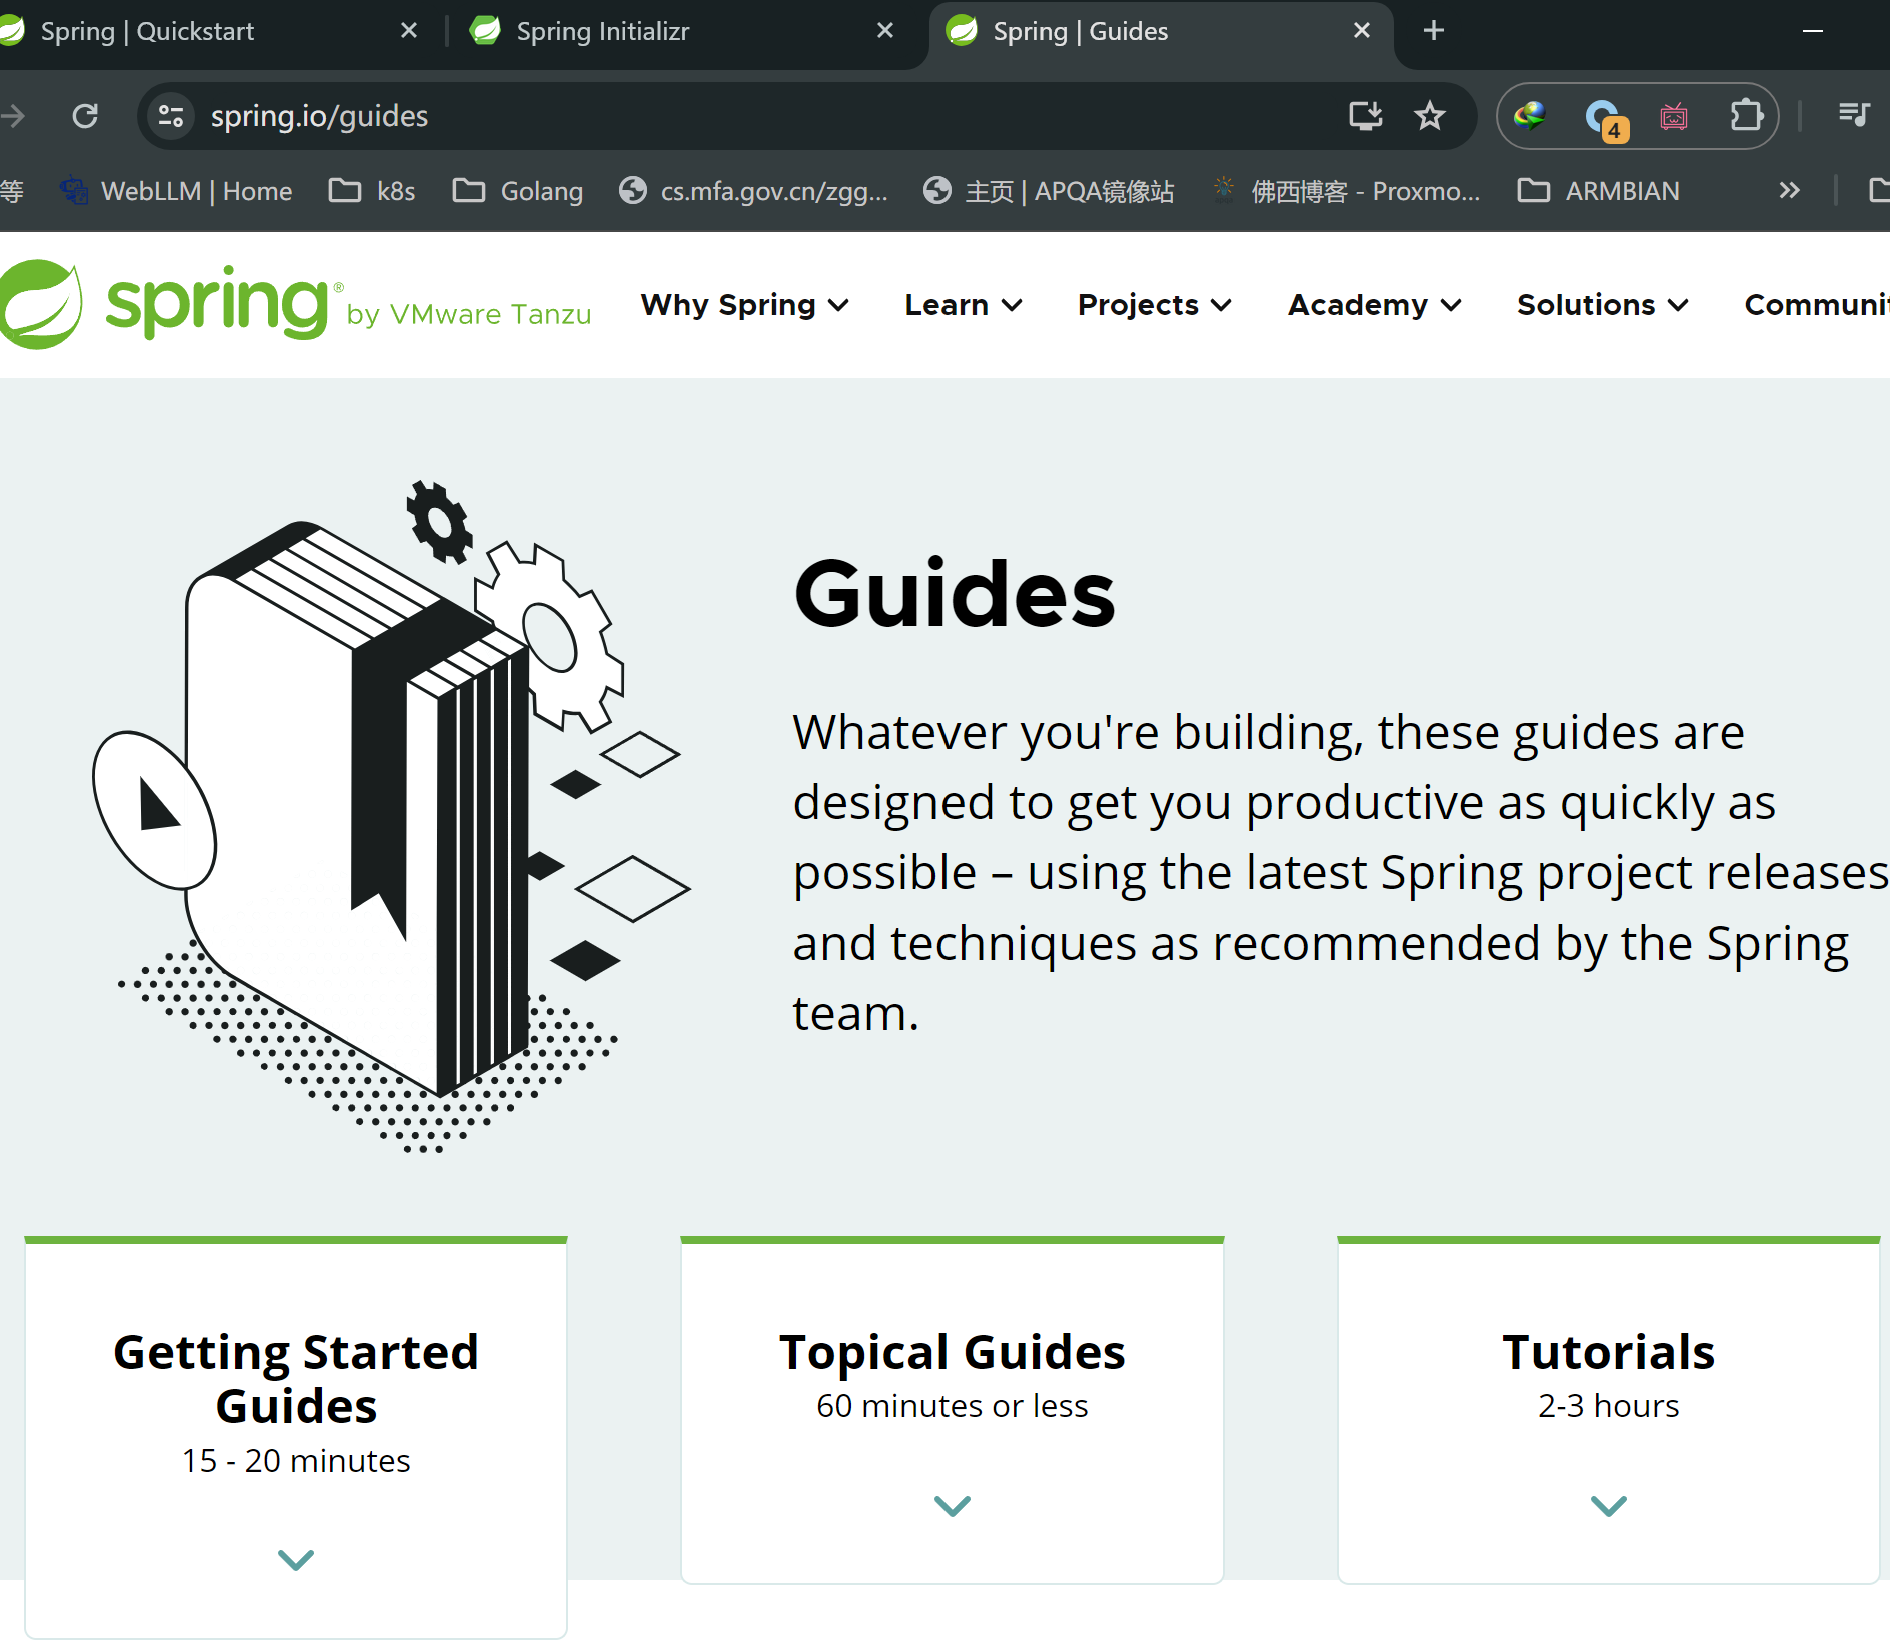Open the colorful globe extension icon
1890x1646 pixels.
(x=1530, y=116)
